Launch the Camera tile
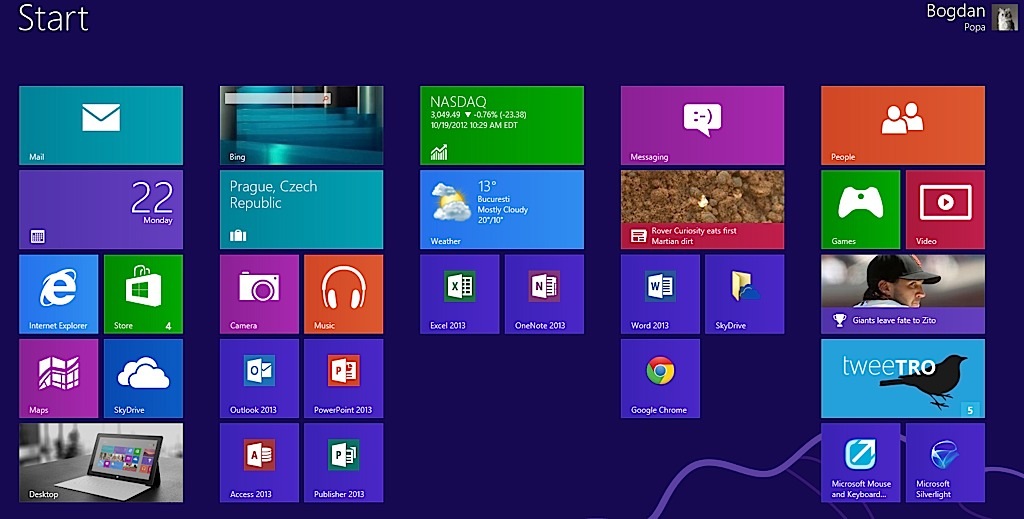 [259, 294]
